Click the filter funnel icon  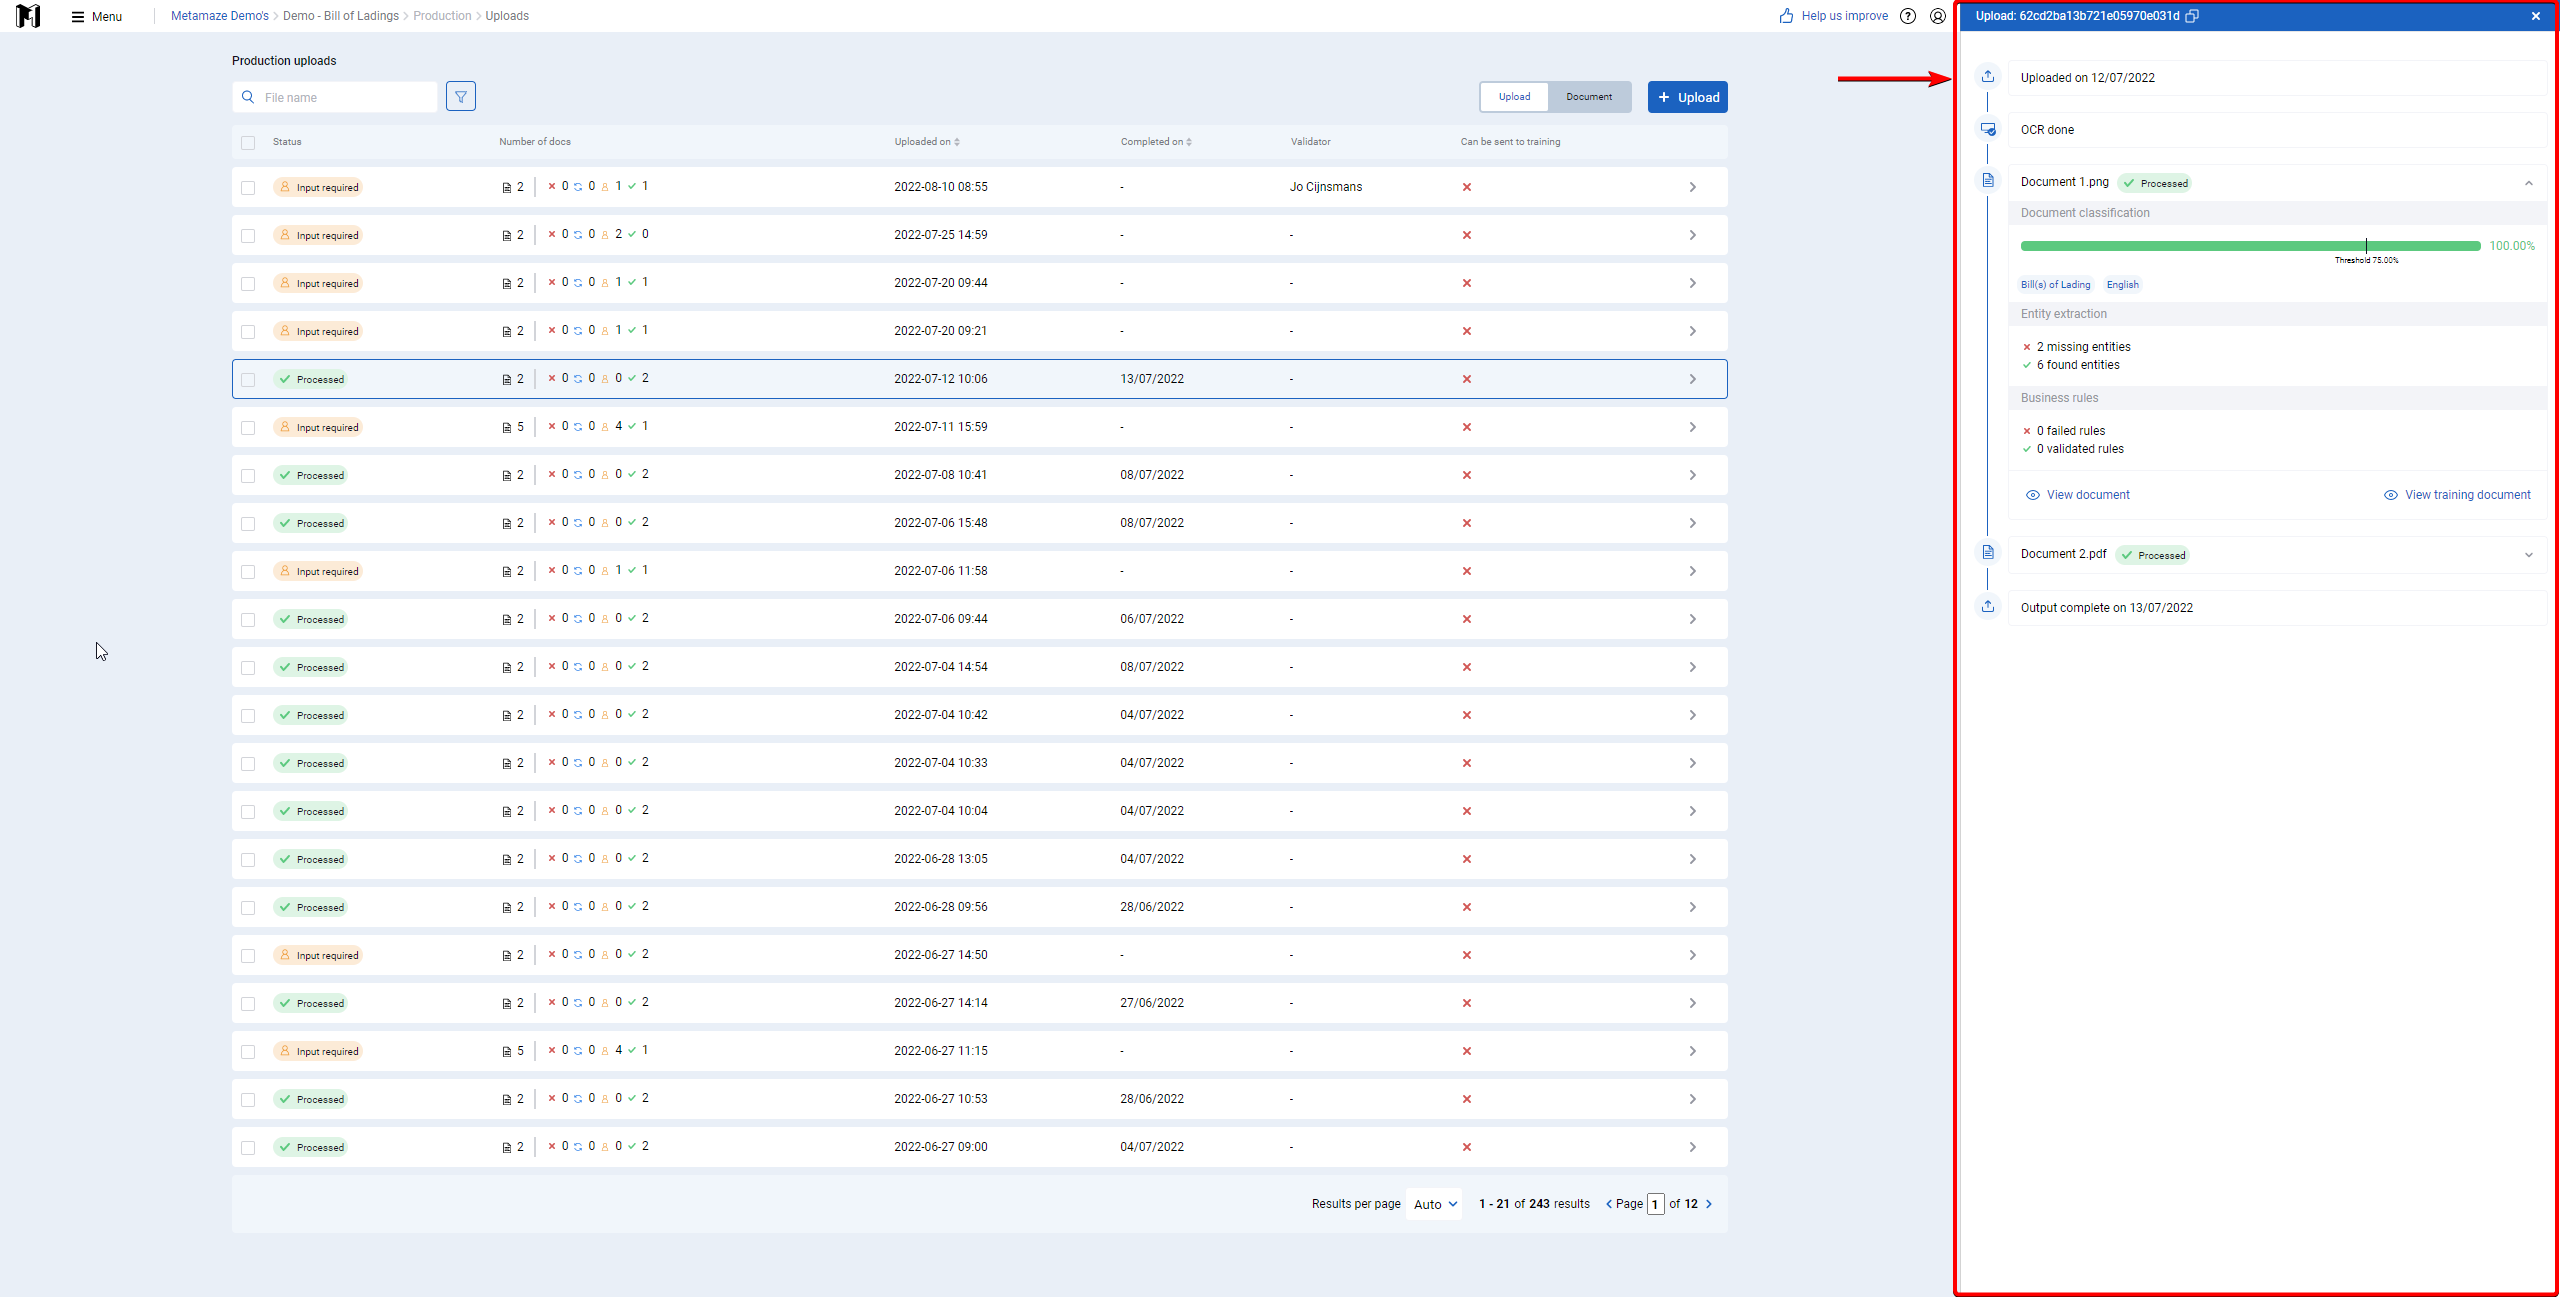pos(461,97)
